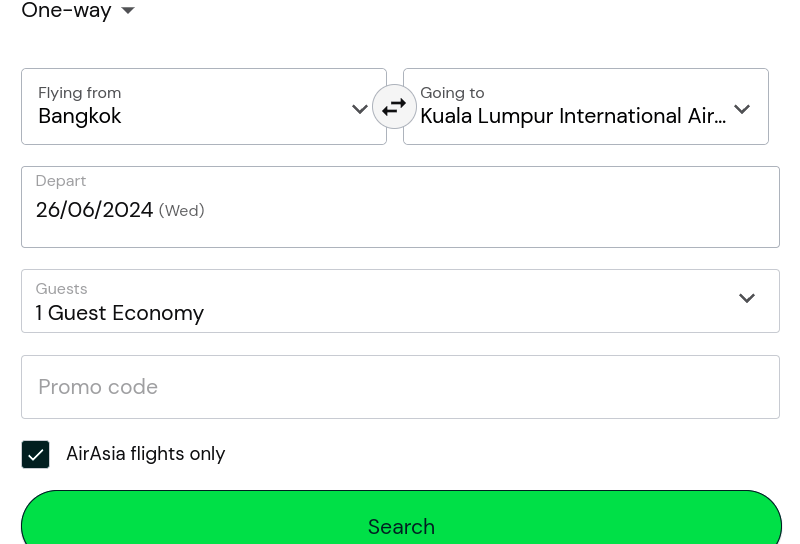Click 'Kuala Lumpur International Air...' destination text
Image resolution: width=800 pixels, height=544 pixels.
[x=573, y=116]
